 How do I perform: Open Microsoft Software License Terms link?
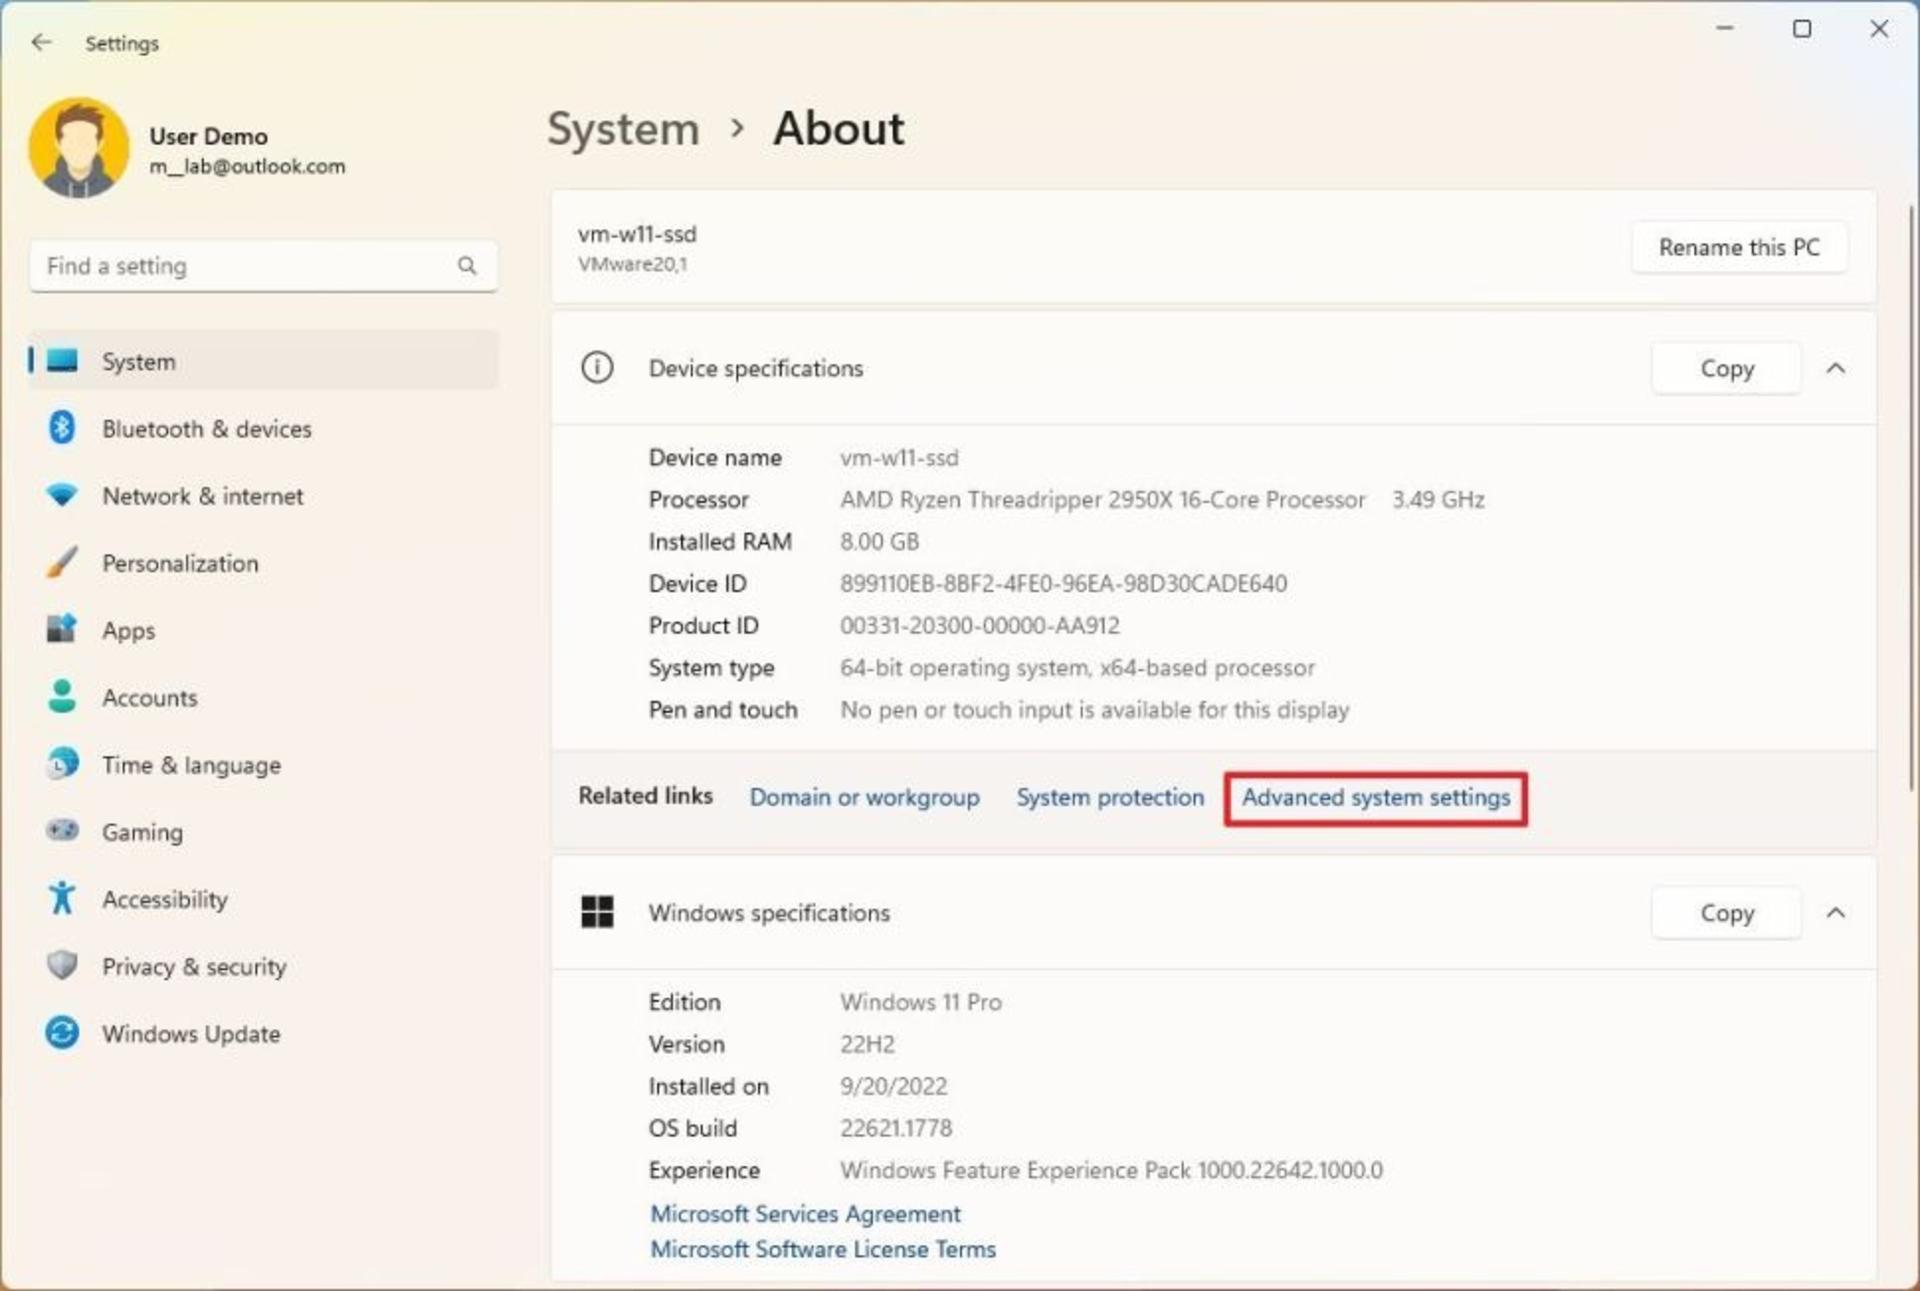click(823, 1249)
